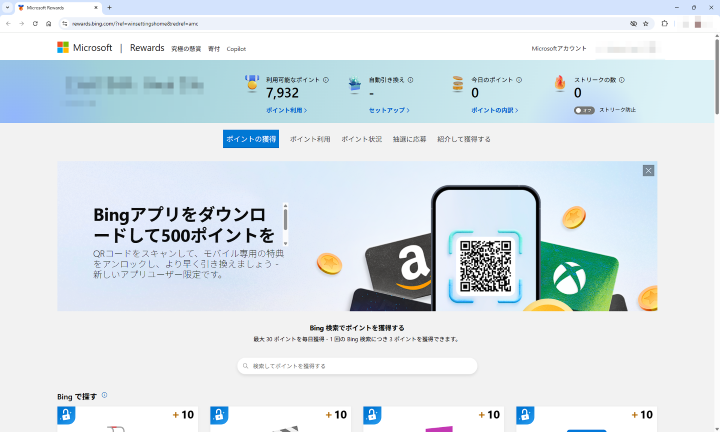Click the Rewards header link

(x=147, y=48)
